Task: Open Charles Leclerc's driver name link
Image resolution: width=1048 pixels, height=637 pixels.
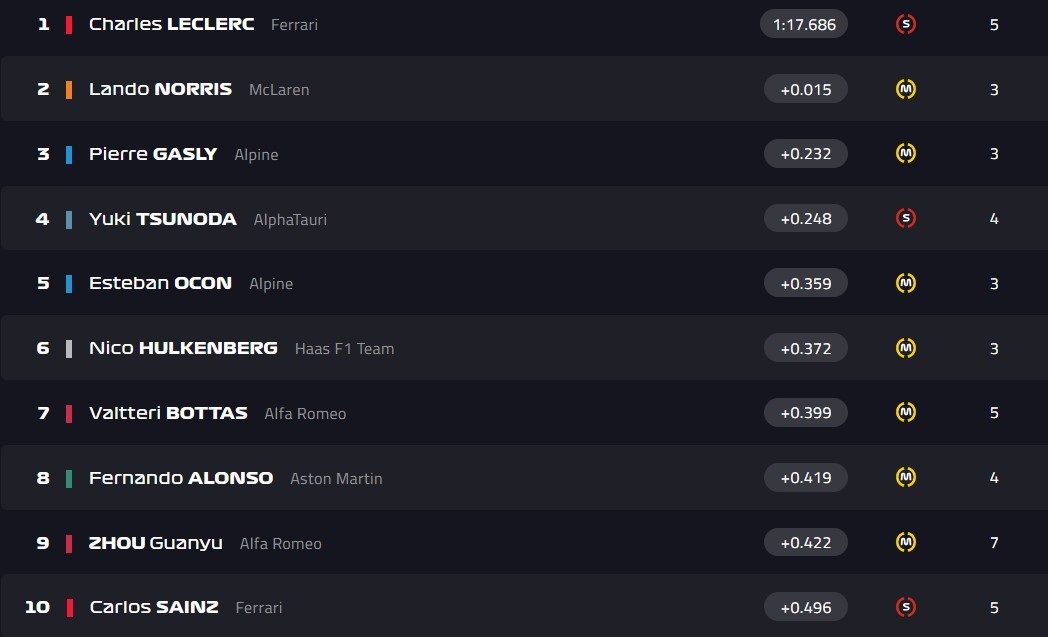Action: point(171,24)
